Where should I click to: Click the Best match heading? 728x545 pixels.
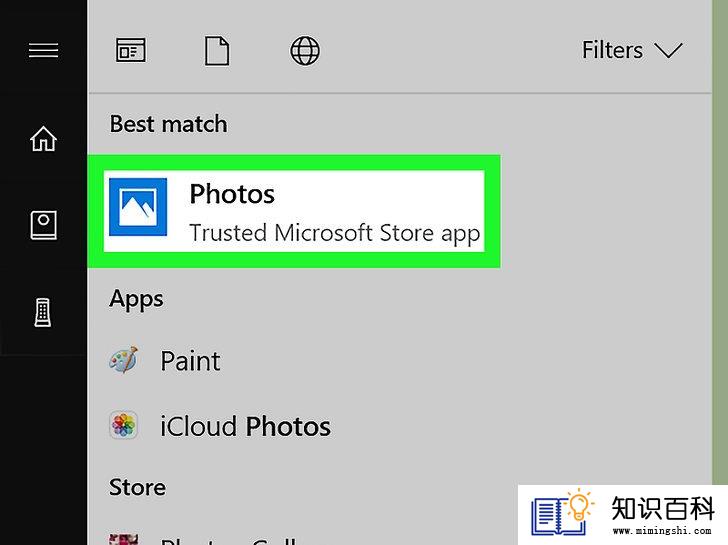point(169,124)
